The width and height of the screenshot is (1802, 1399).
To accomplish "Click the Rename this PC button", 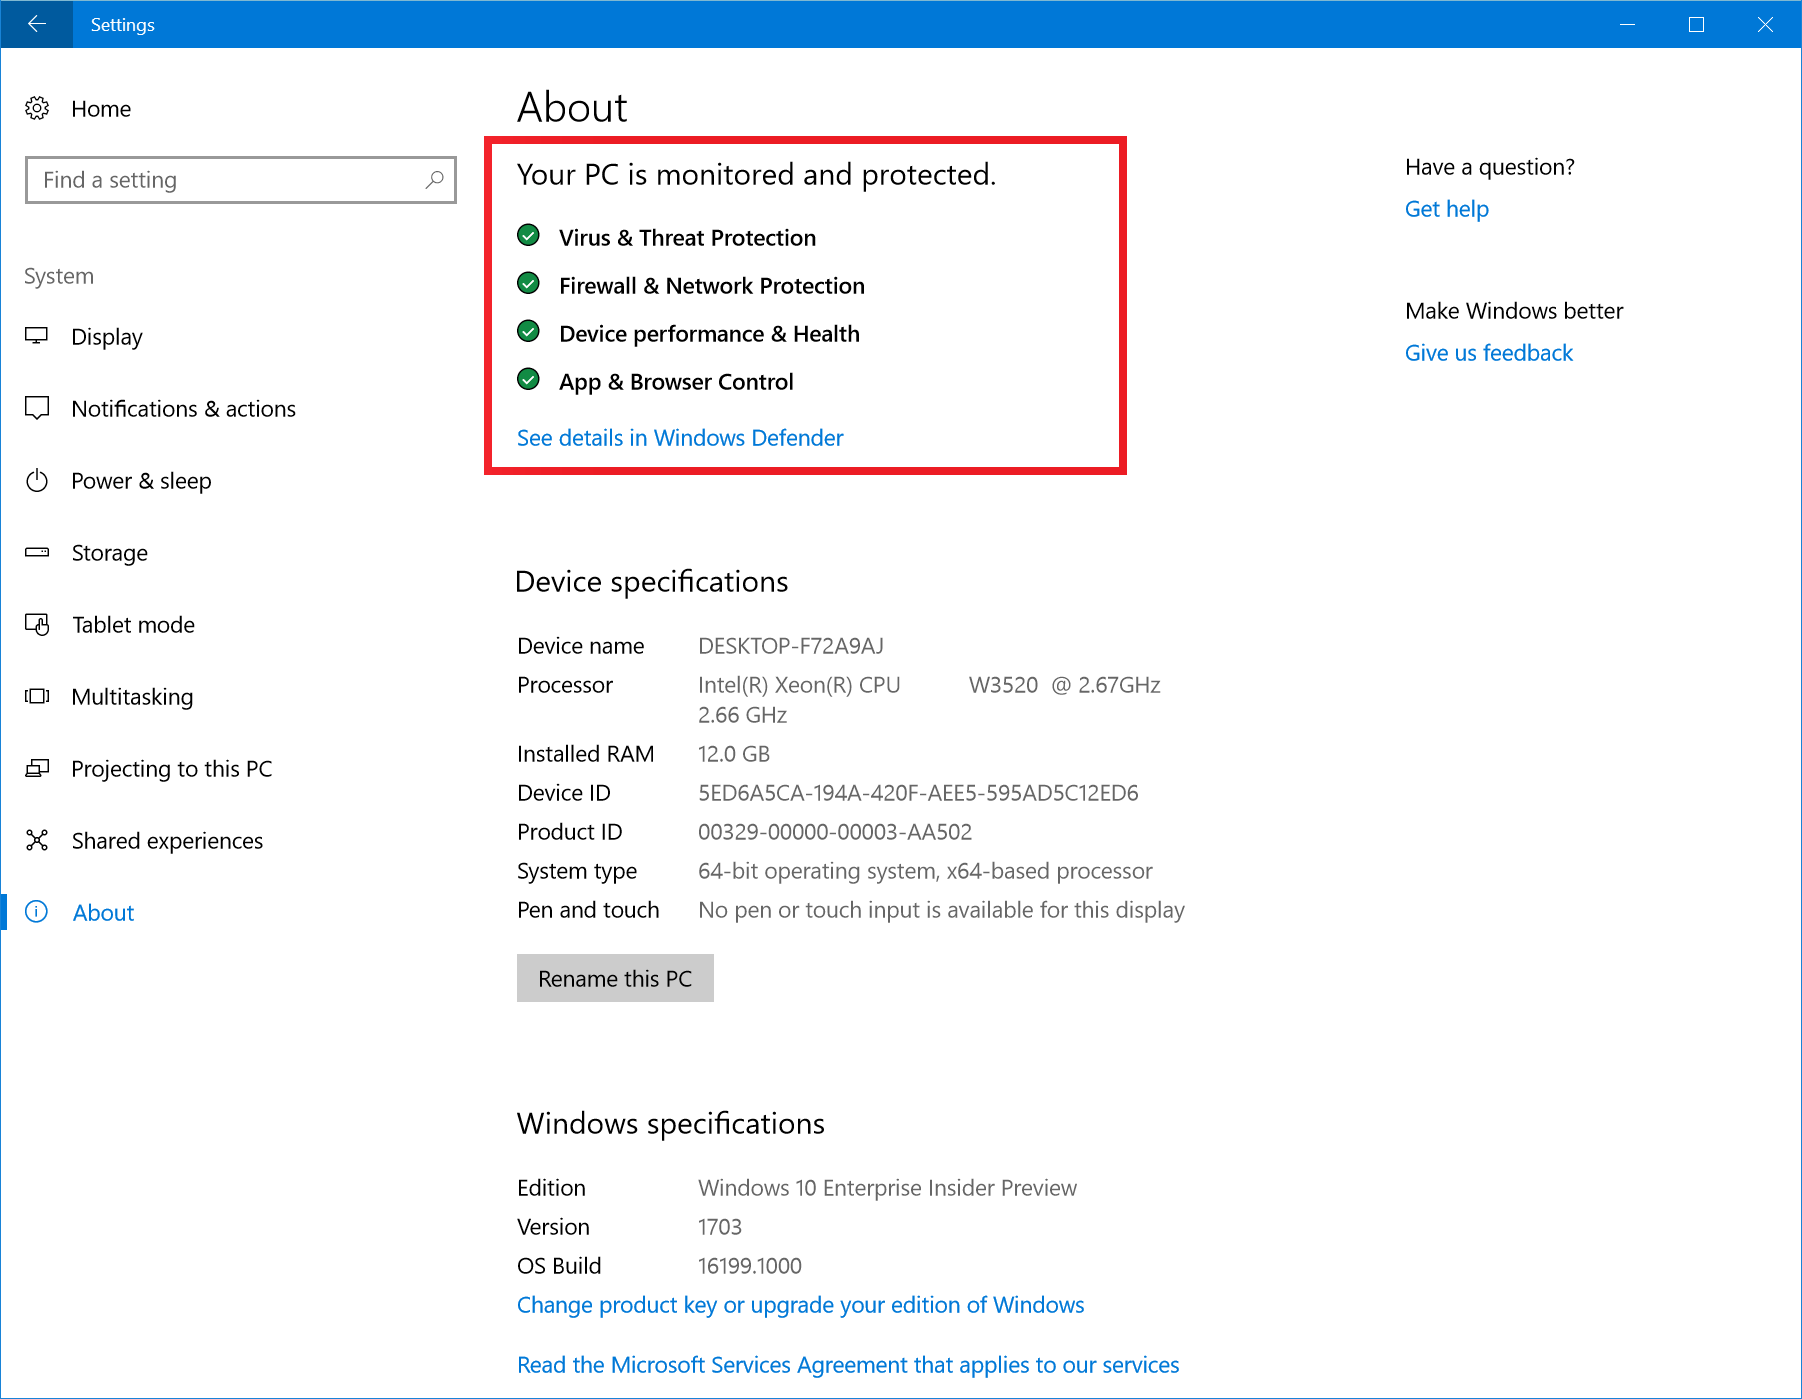I will click(615, 978).
